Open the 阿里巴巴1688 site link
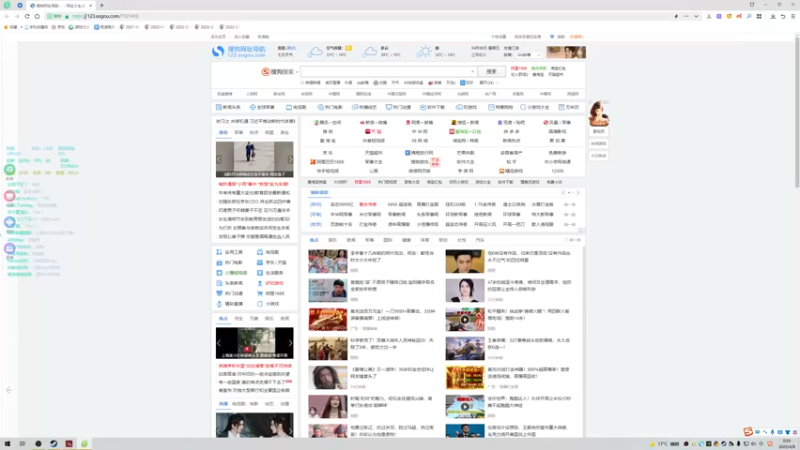The height and width of the screenshot is (450, 800). click(x=327, y=162)
